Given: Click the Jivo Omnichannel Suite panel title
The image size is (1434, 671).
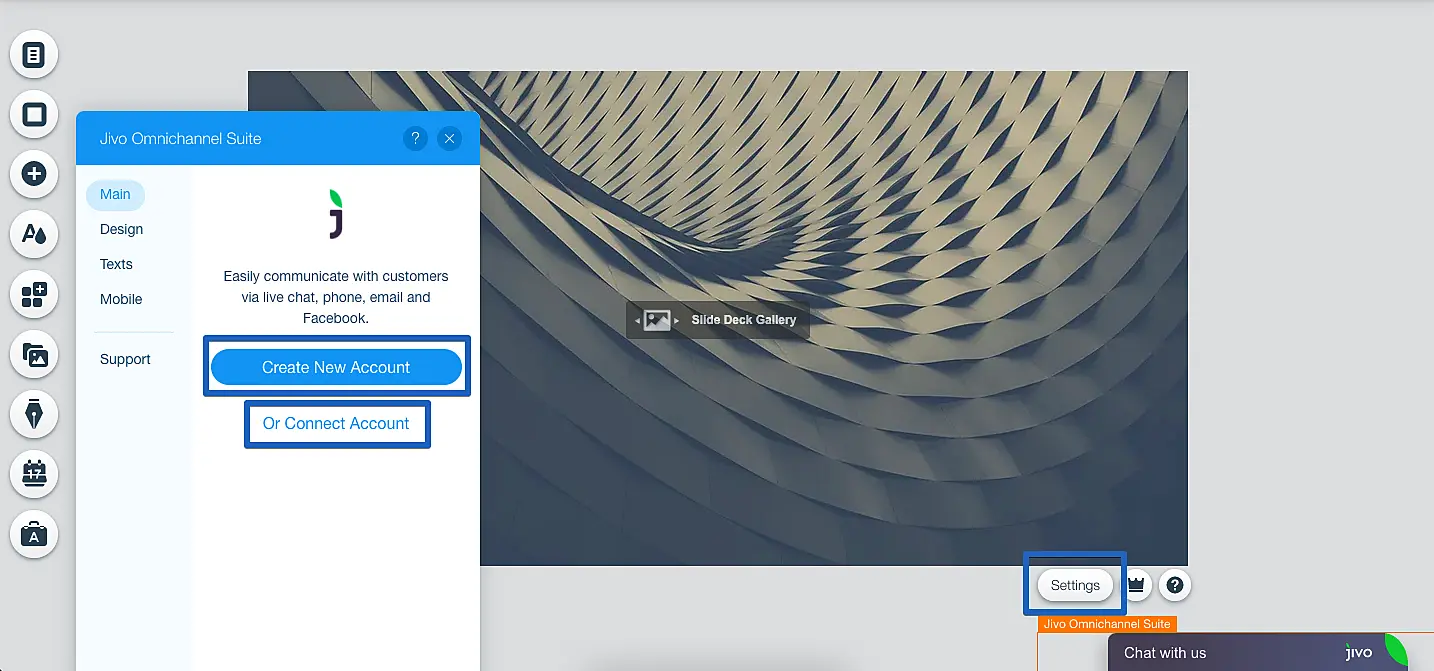Looking at the screenshot, I should (181, 138).
